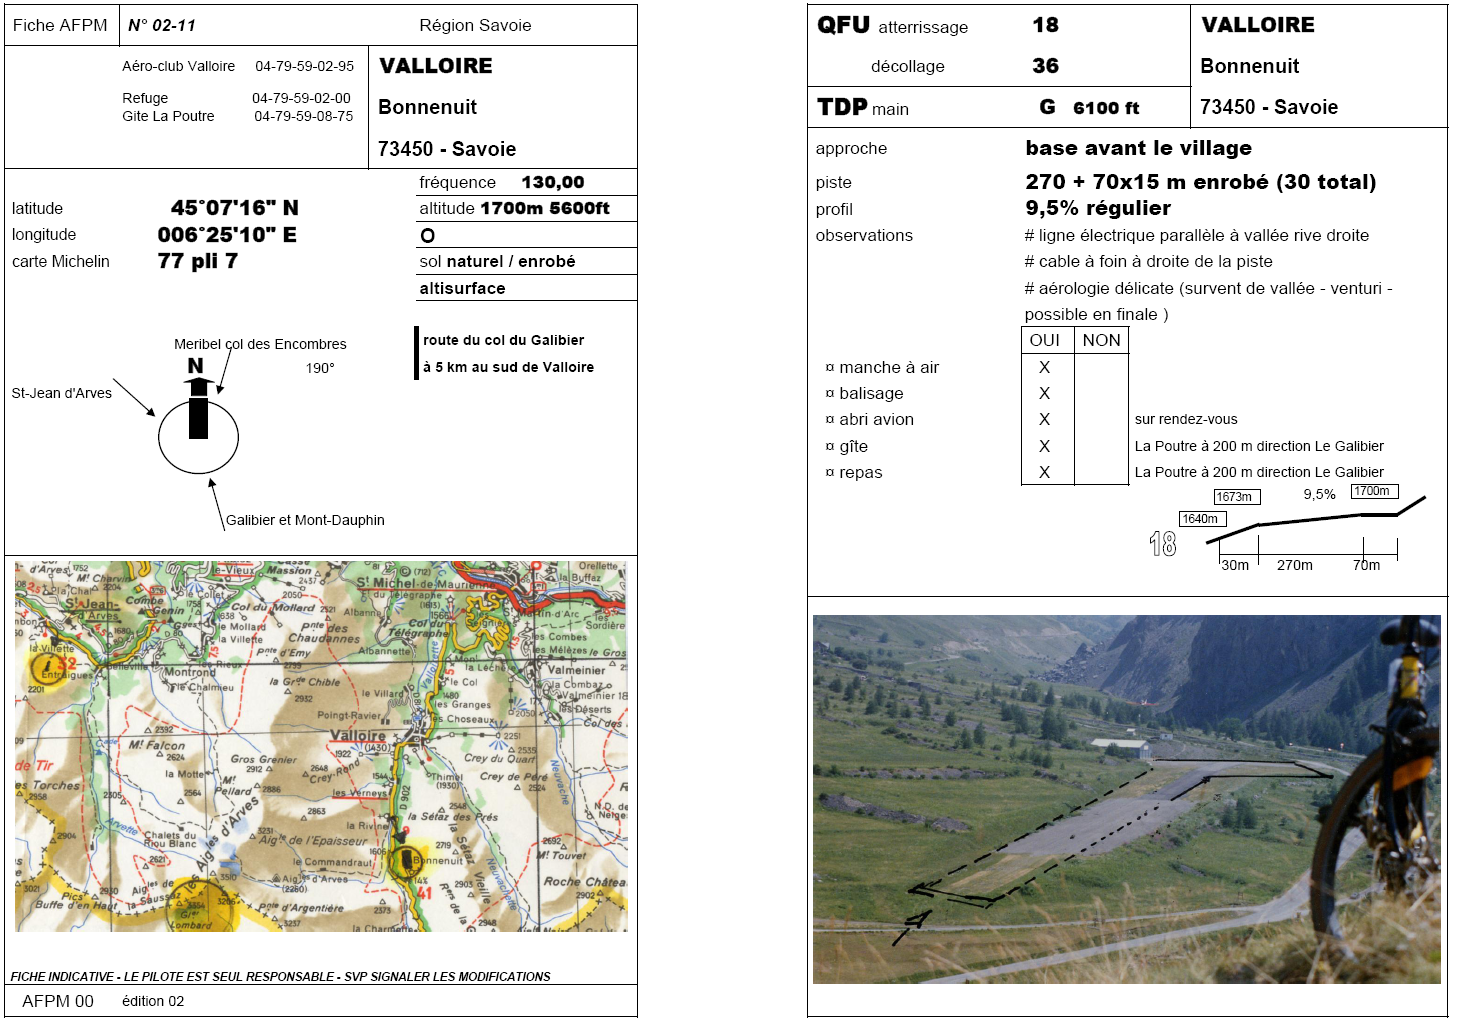Select the TDP value 'G 6100 ft'
The image size is (1466, 1032).
coord(1089,107)
